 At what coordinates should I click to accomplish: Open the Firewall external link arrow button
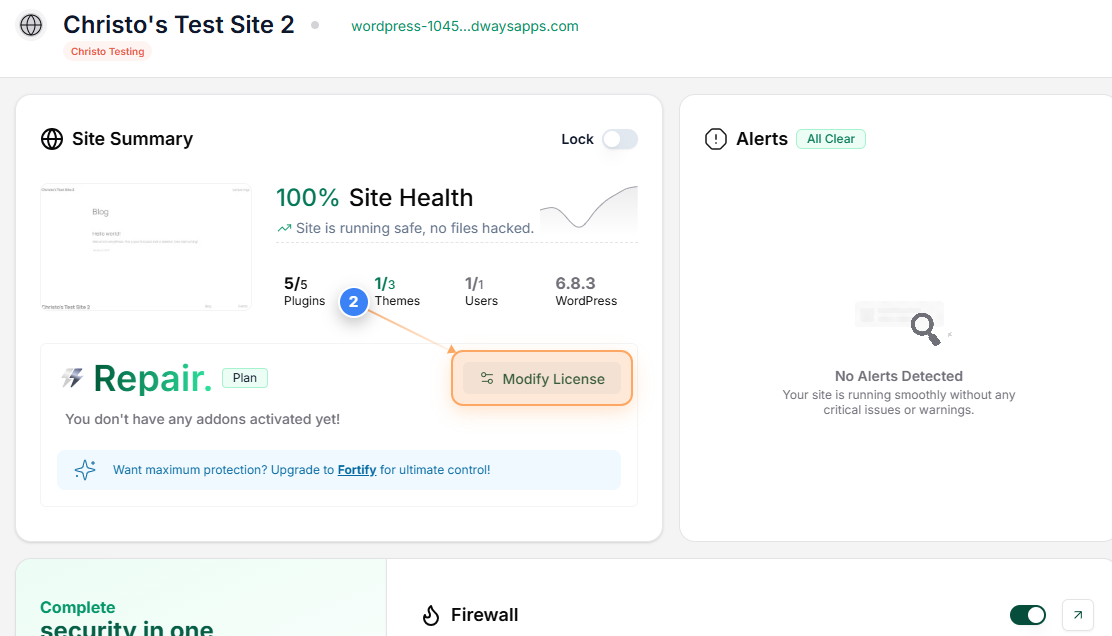(x=1077, y=615)
